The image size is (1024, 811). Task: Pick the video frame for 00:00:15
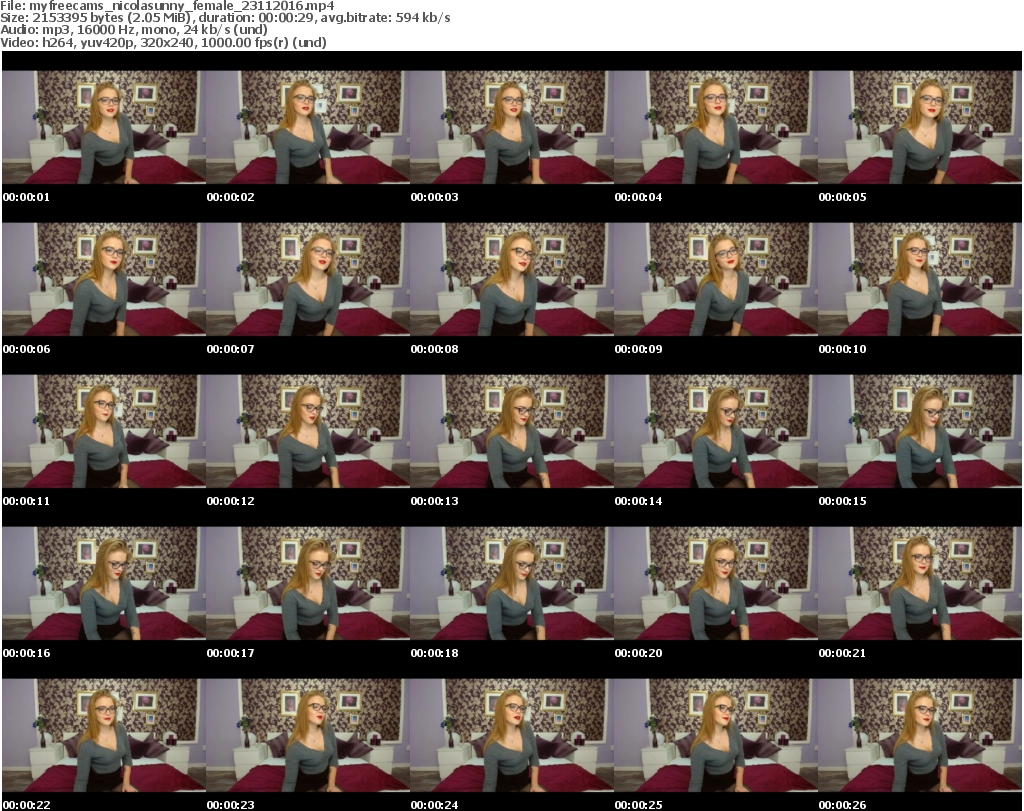920,431
